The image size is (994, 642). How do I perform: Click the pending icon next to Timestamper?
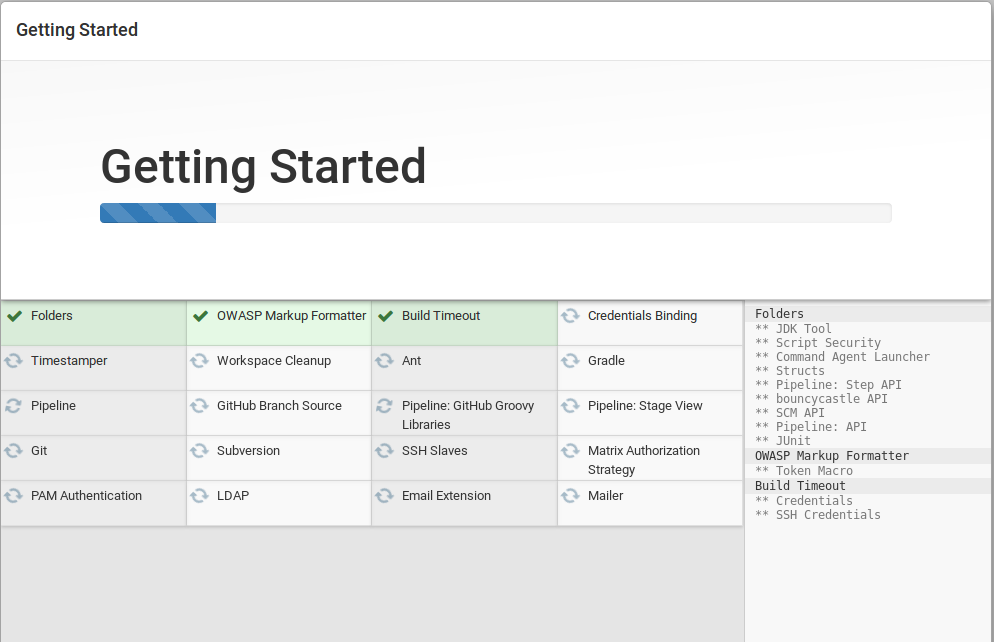pos(14,361)
